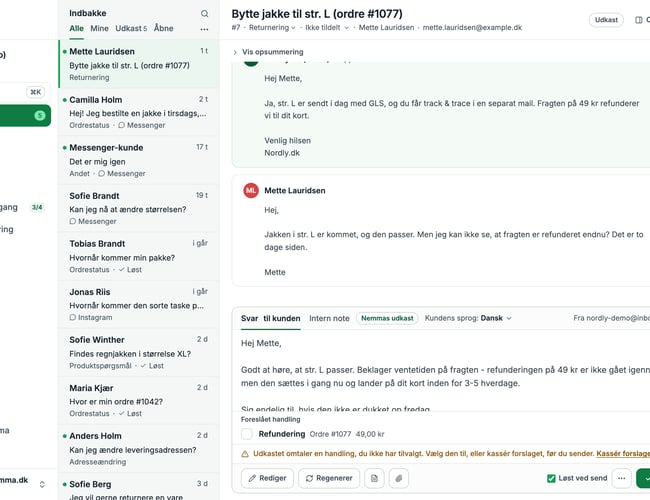Click the Instagram icon on Jonas Riis's row
650x500 pixels.
click(x=73, y=318)
